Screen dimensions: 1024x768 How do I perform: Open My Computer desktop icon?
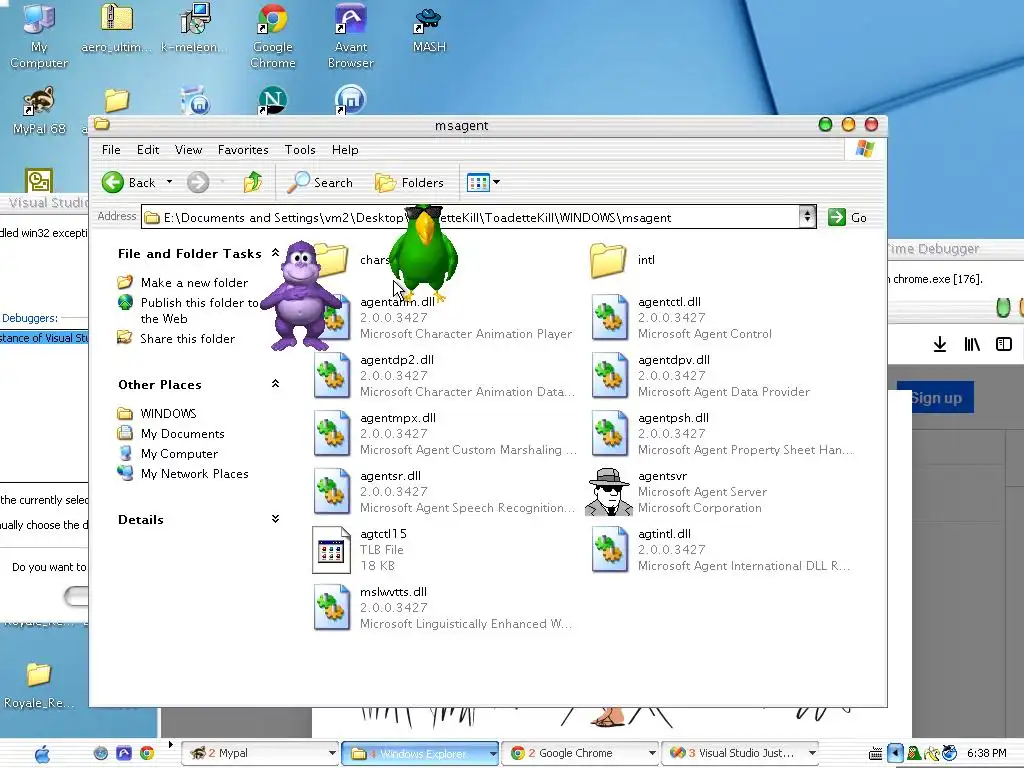pyautogui.click(x=39, y=35)
